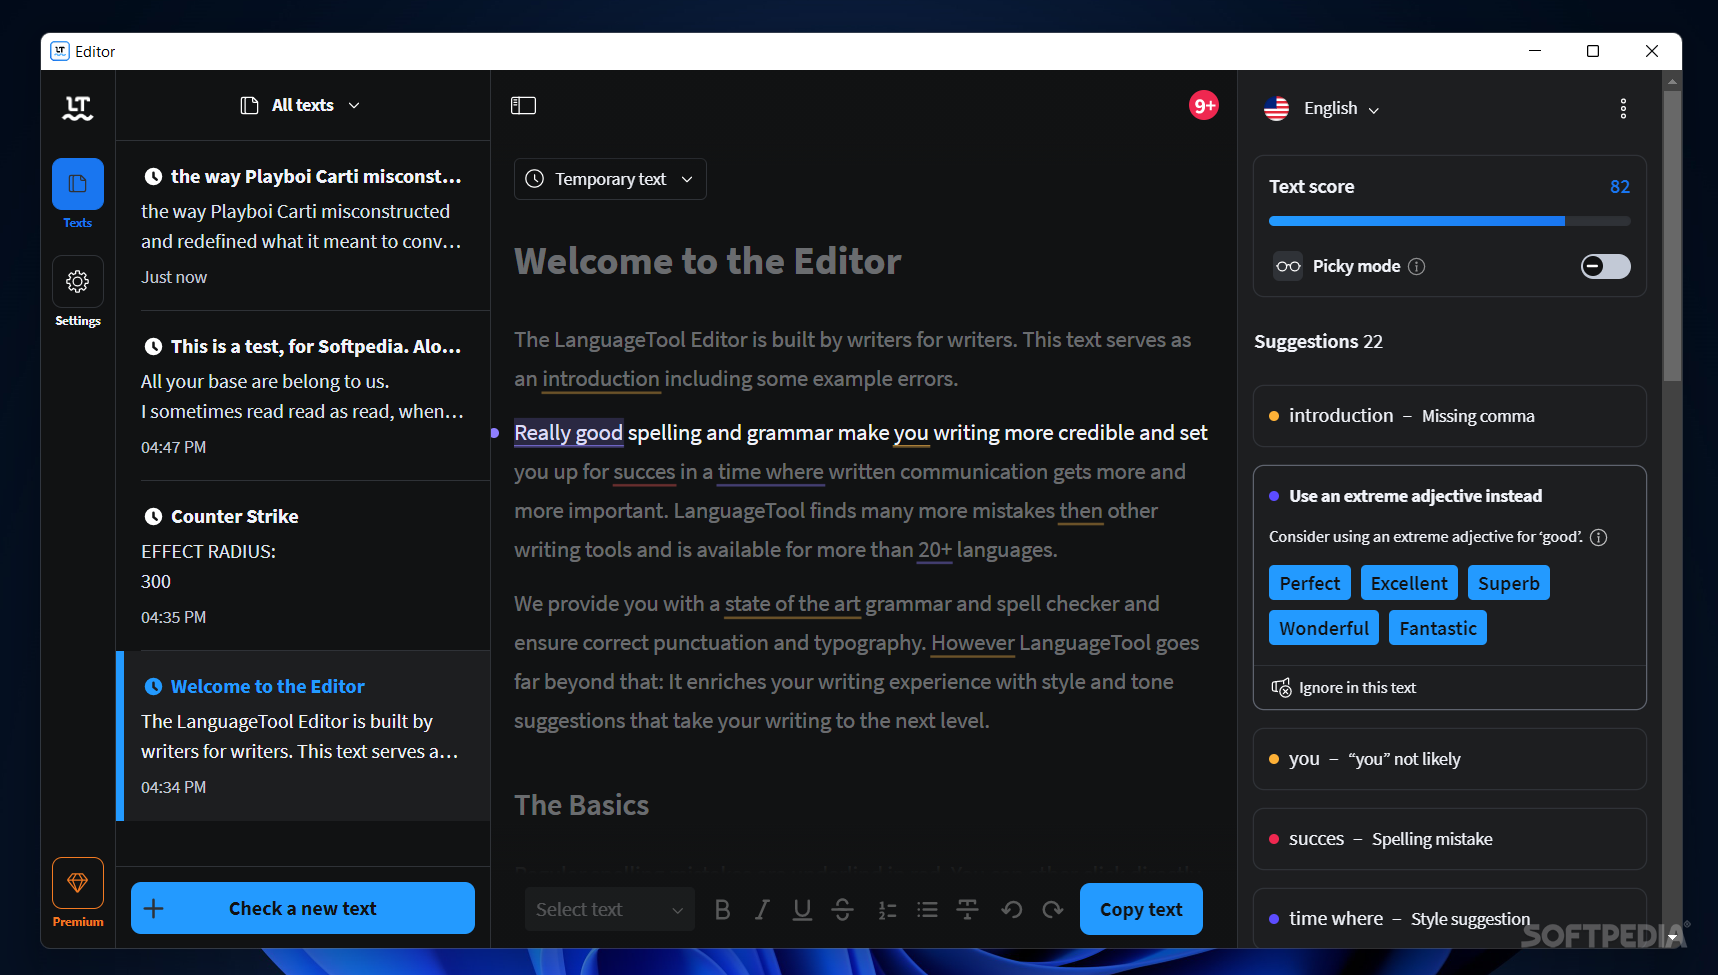Open the three-dot options menu

click(x=1623, y=108)
